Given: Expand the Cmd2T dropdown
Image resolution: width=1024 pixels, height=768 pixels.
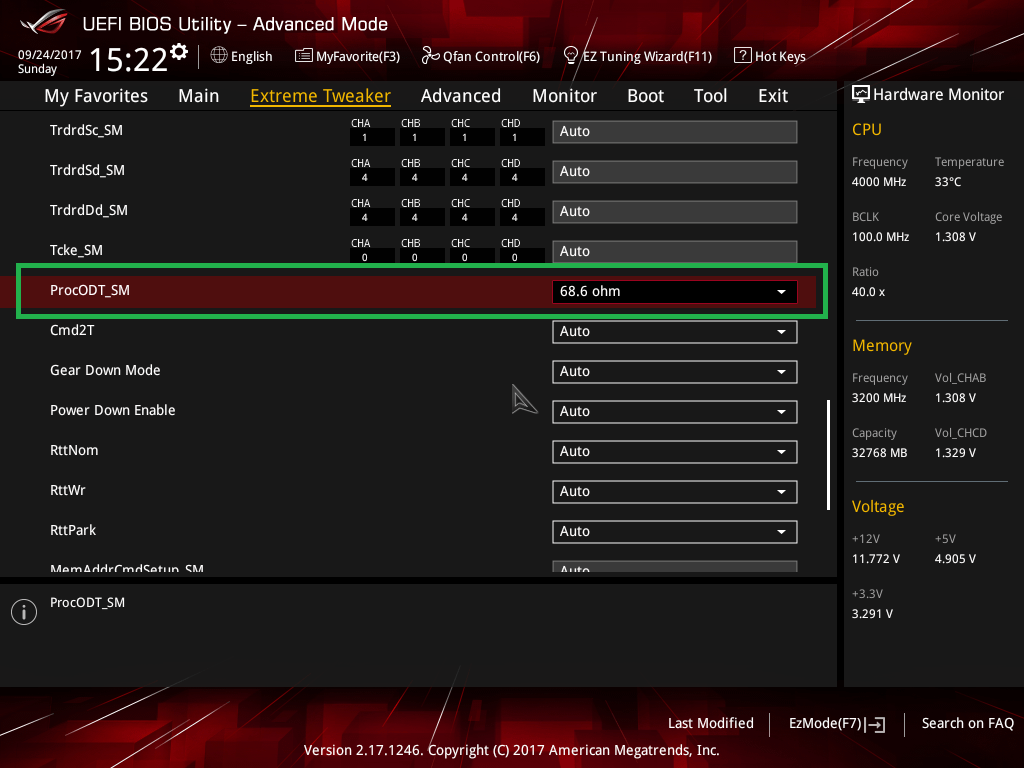Looking at the screenshot, I should (675, 332).
